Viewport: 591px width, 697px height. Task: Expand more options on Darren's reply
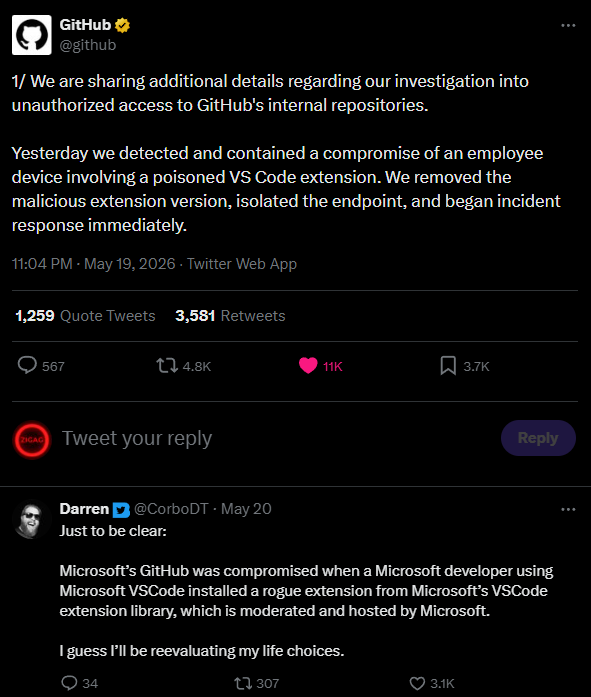click(568, 509)
